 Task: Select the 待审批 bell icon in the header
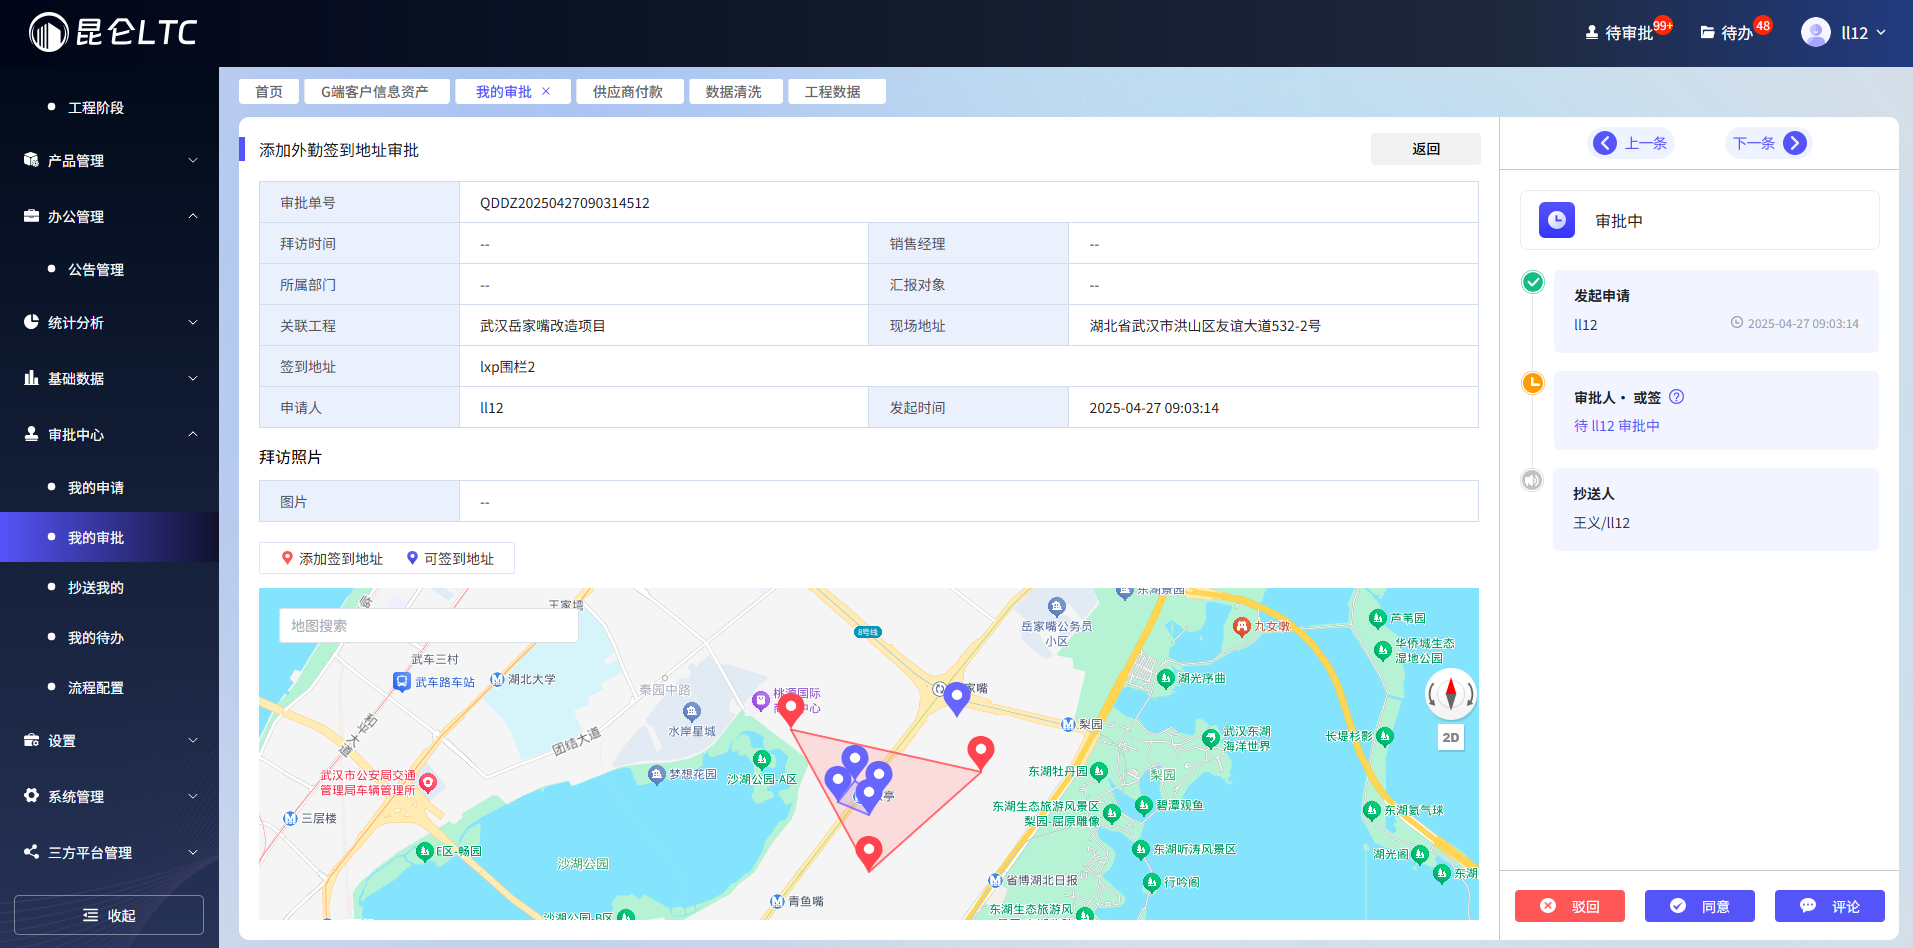pyautogui.click(x=1590, y=31)
